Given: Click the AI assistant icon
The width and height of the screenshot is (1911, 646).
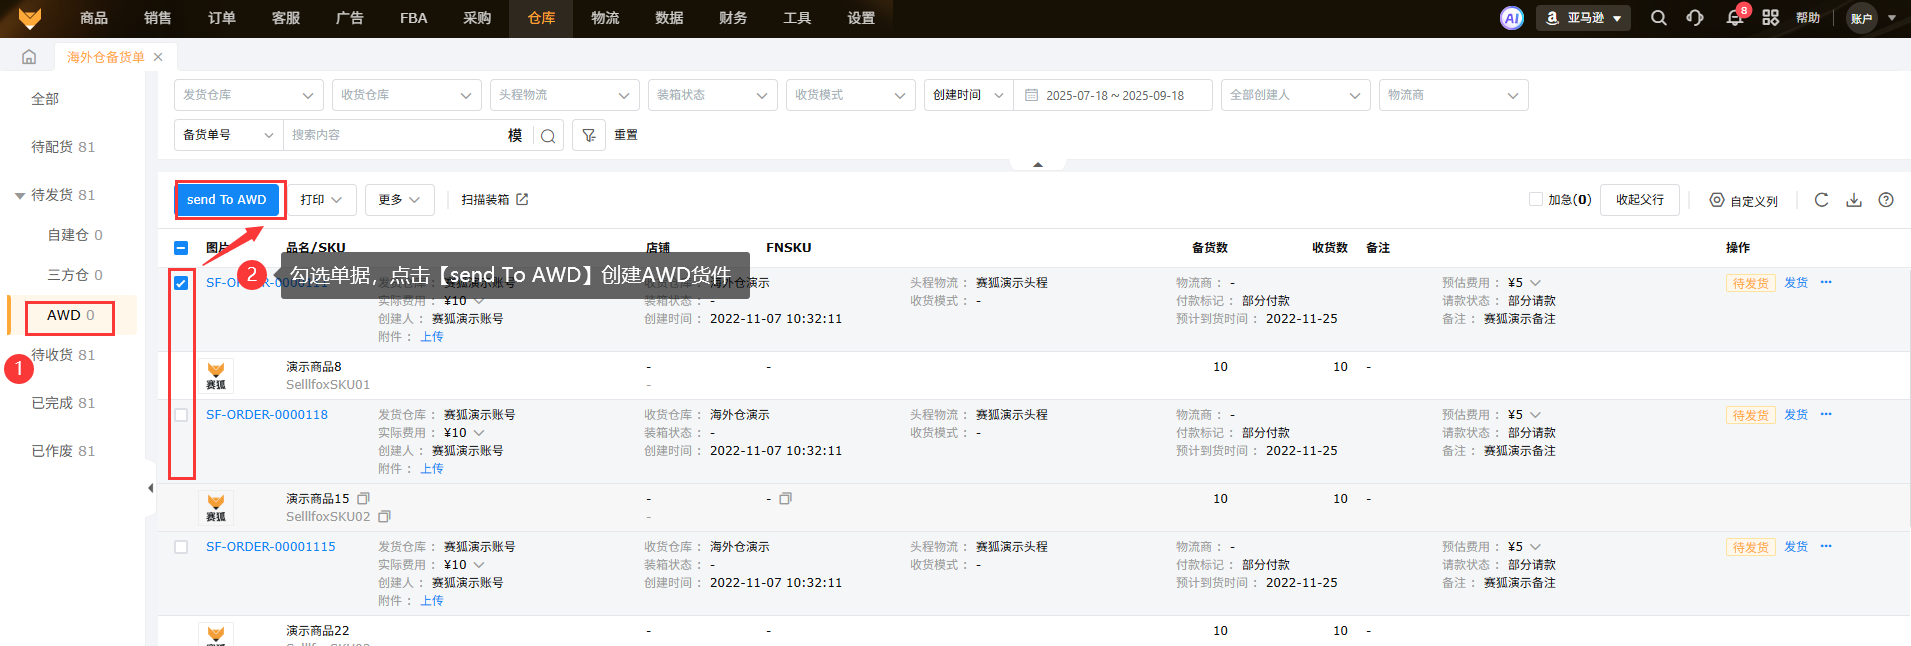Looking at the screenshot, I should tap(1511, 18).
